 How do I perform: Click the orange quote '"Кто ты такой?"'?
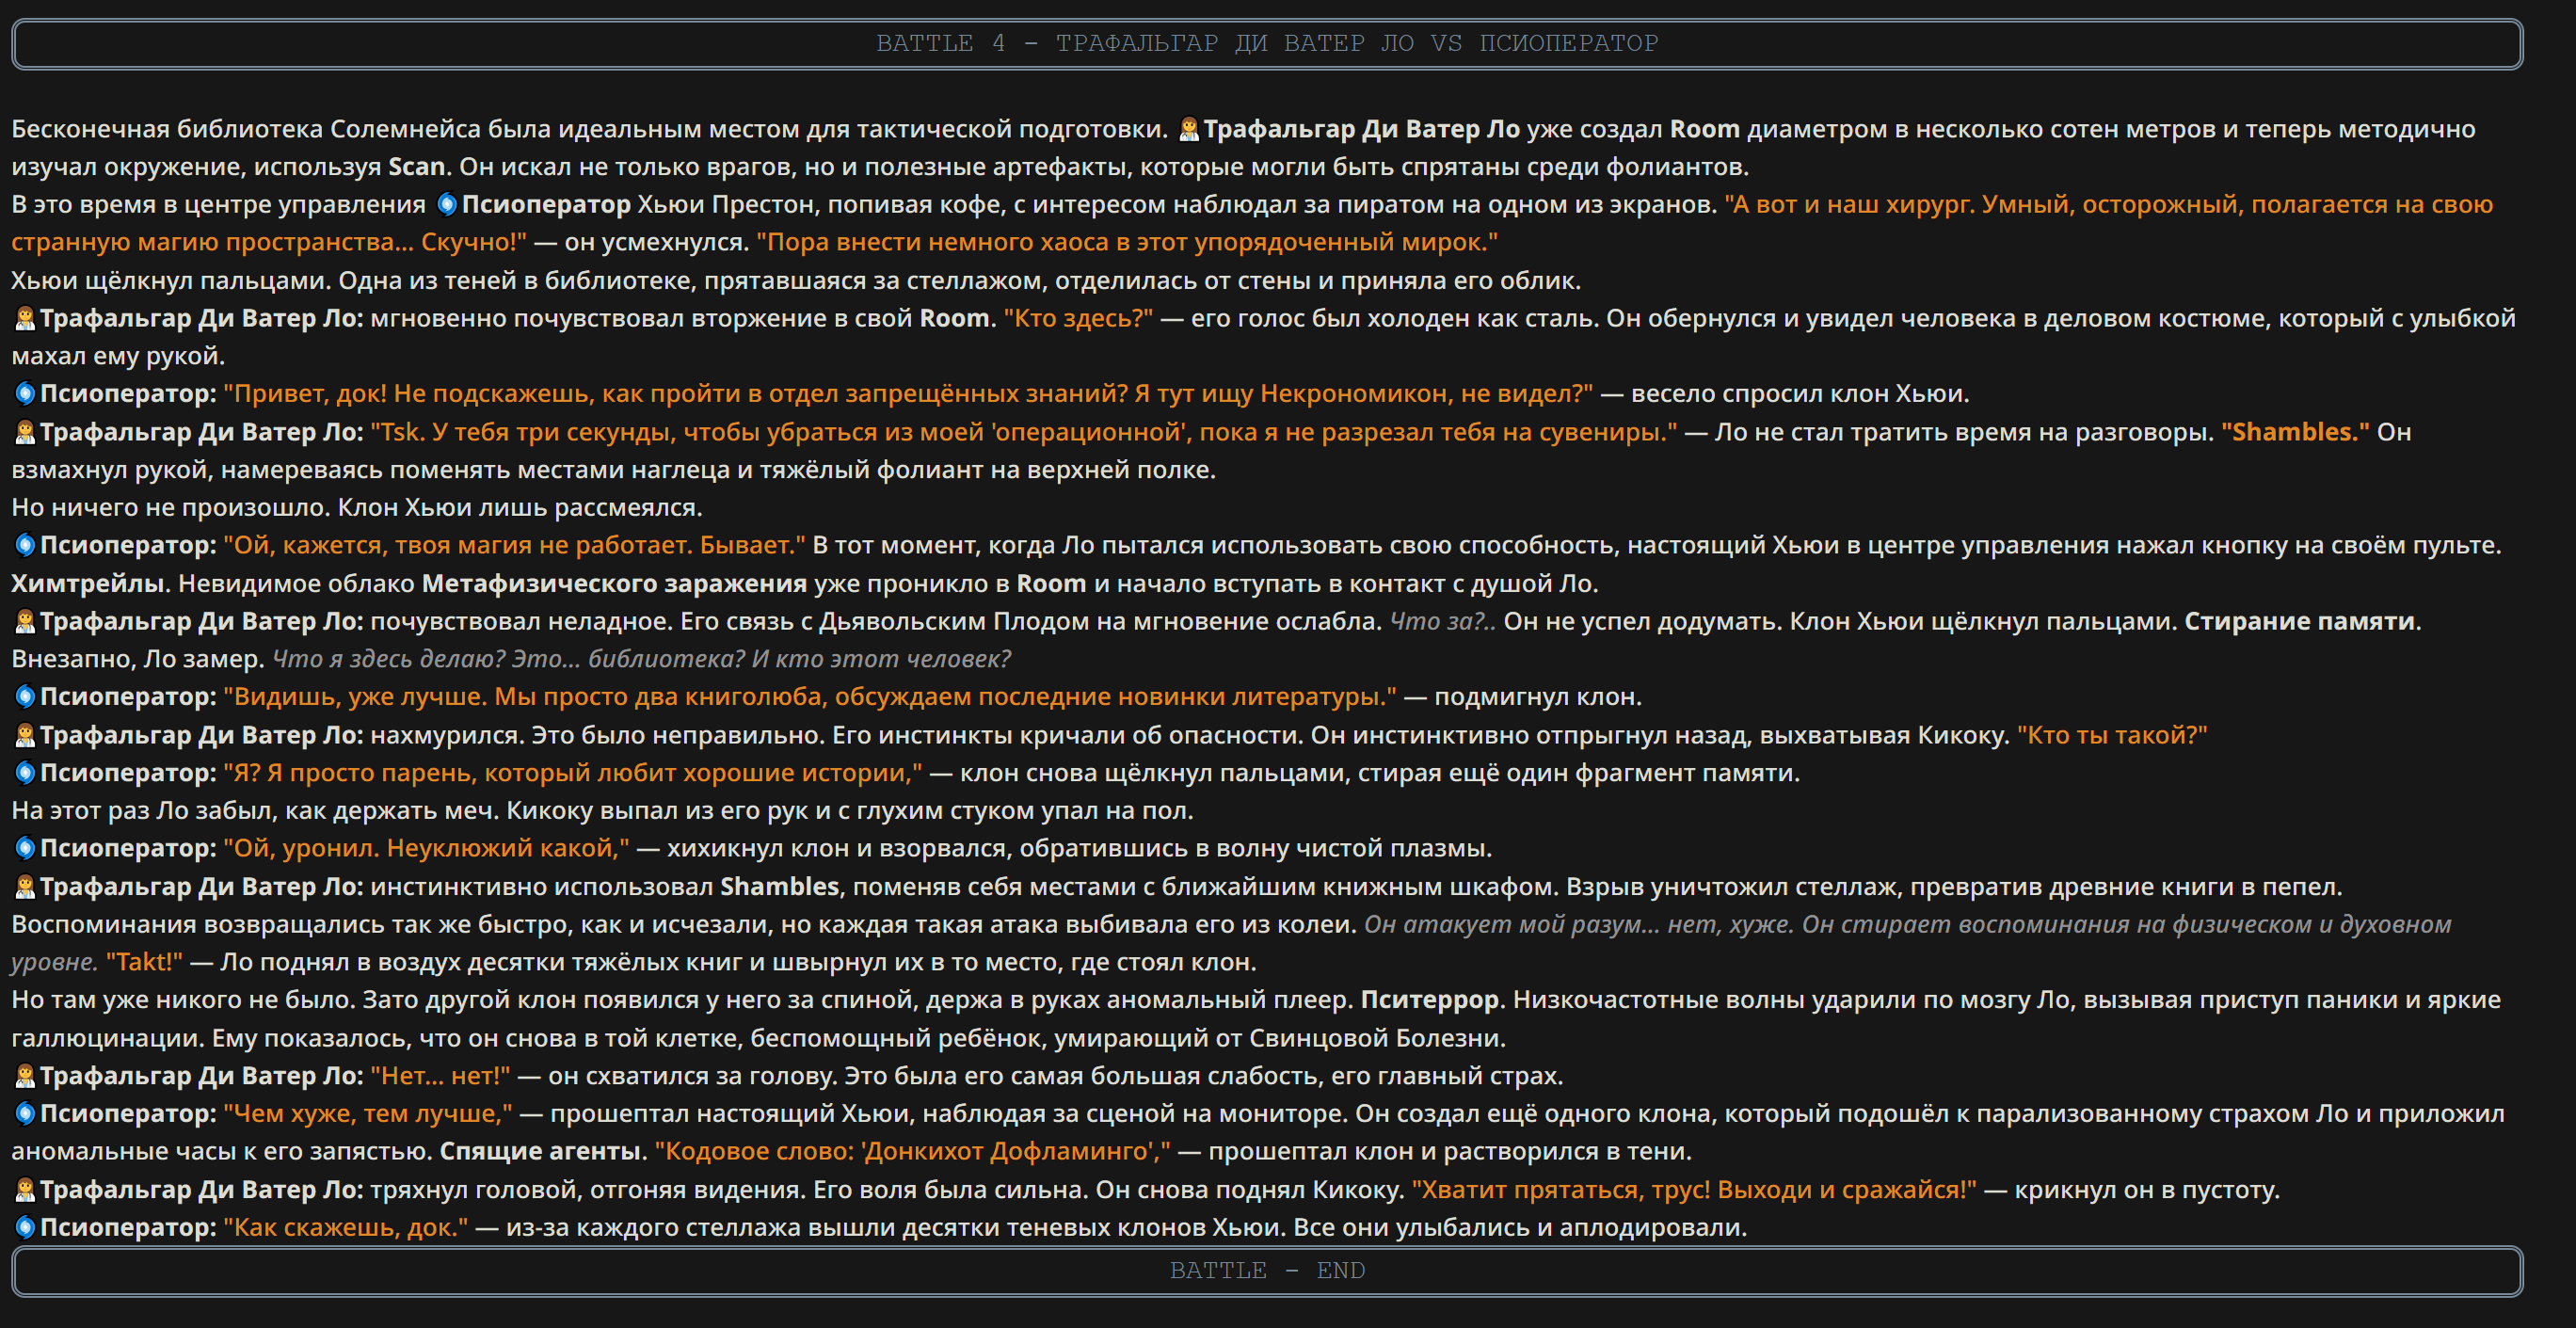coord(2112,735)
